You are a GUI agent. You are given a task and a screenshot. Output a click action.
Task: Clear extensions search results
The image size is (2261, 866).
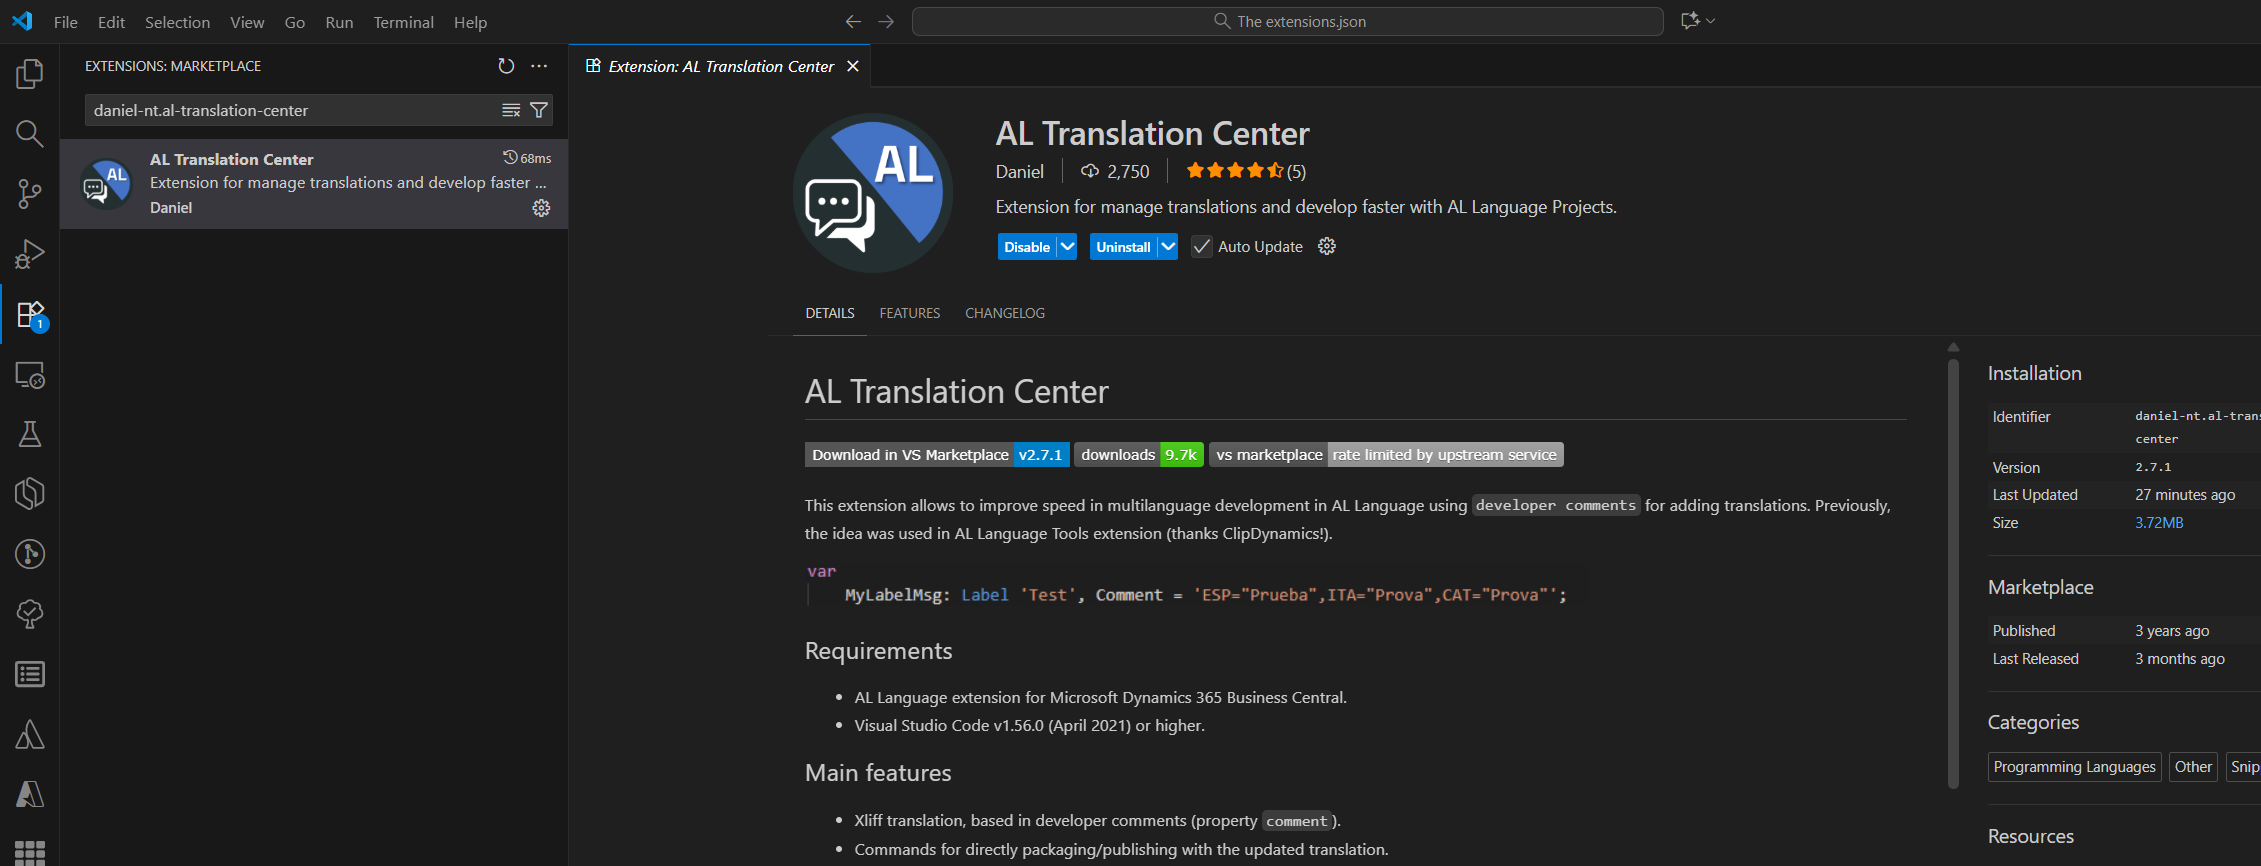point(511,110)
